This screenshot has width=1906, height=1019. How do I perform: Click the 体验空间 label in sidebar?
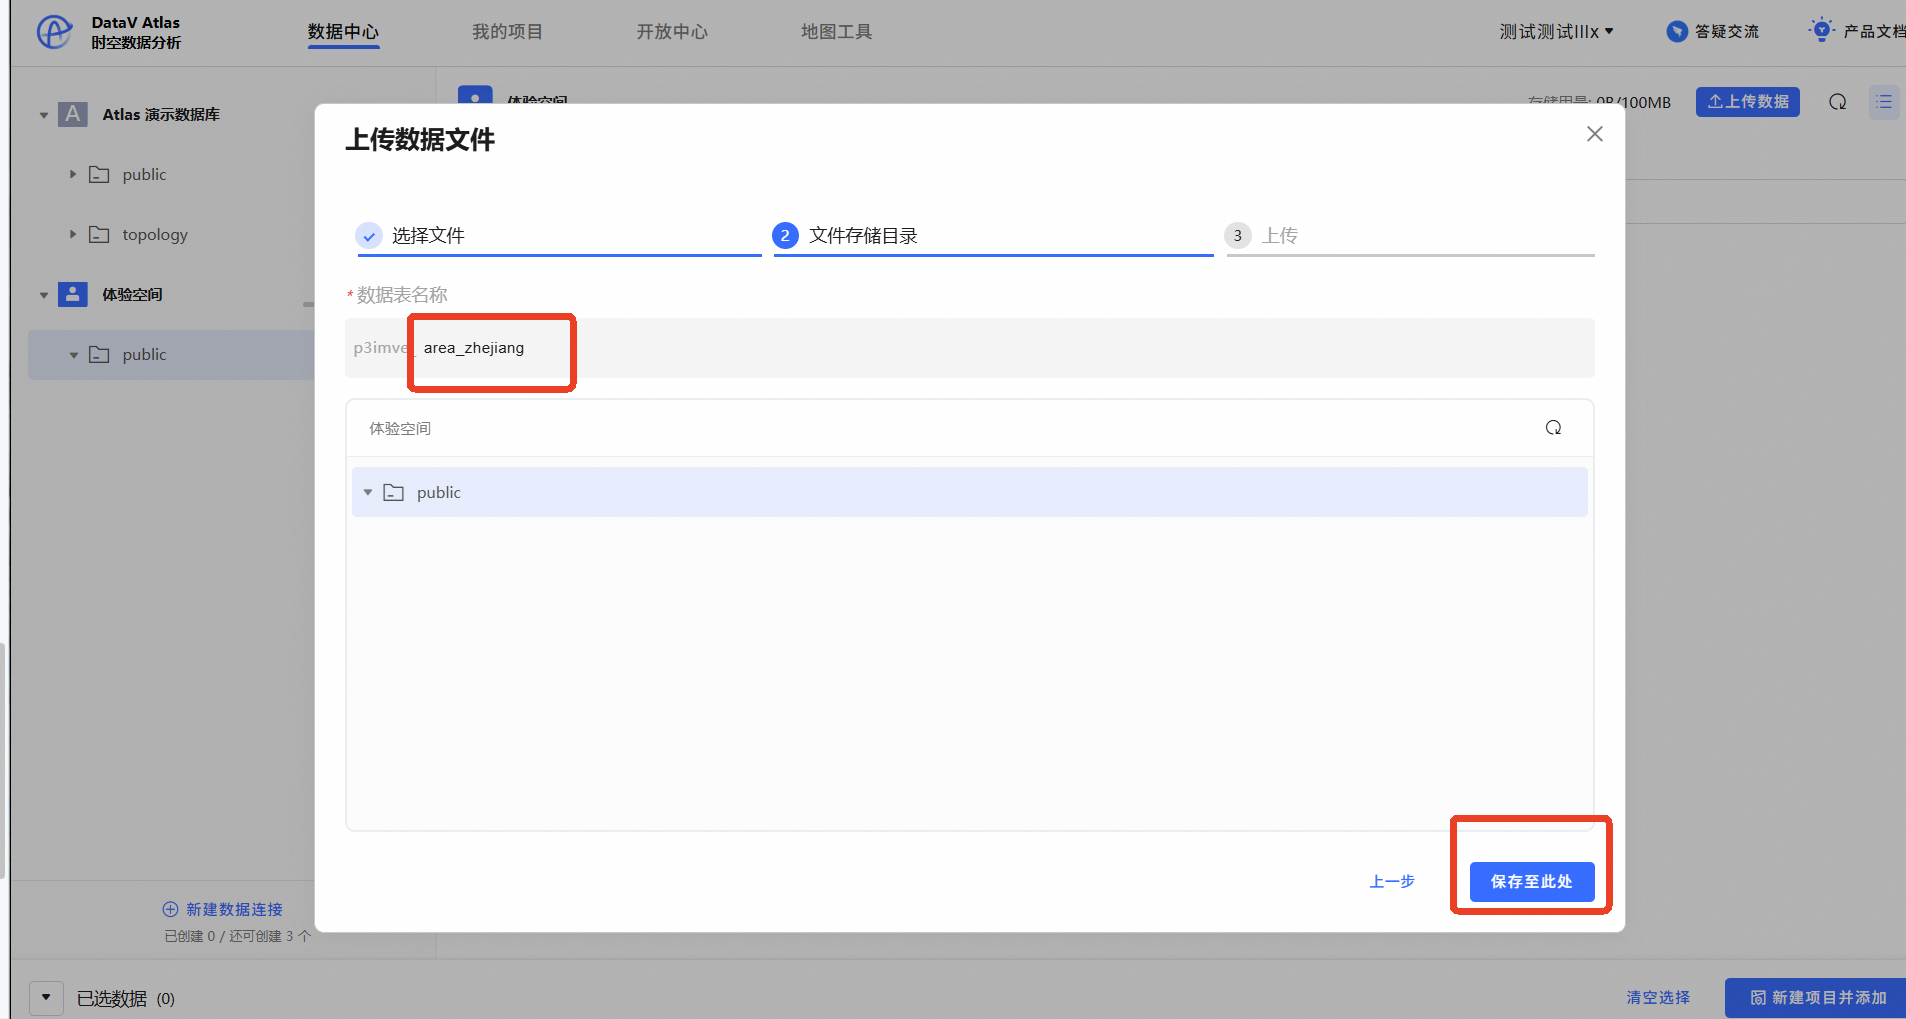coord(132,295)
